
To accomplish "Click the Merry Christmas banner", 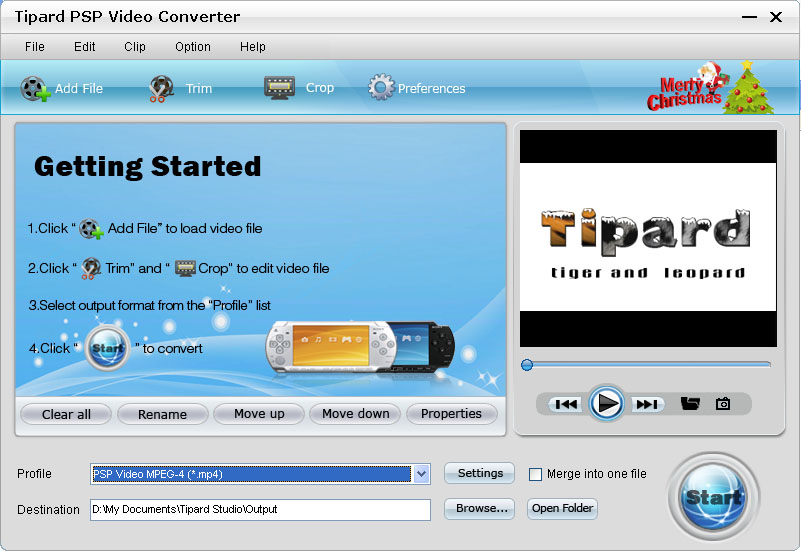I will (710, 87).
